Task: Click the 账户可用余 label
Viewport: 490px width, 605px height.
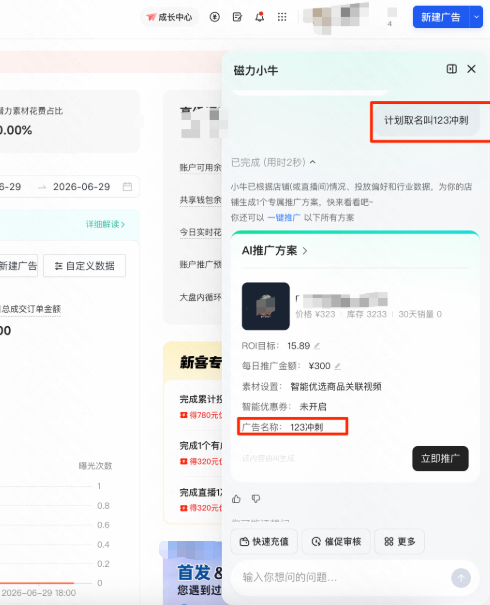Action: (x=200, y=167)
